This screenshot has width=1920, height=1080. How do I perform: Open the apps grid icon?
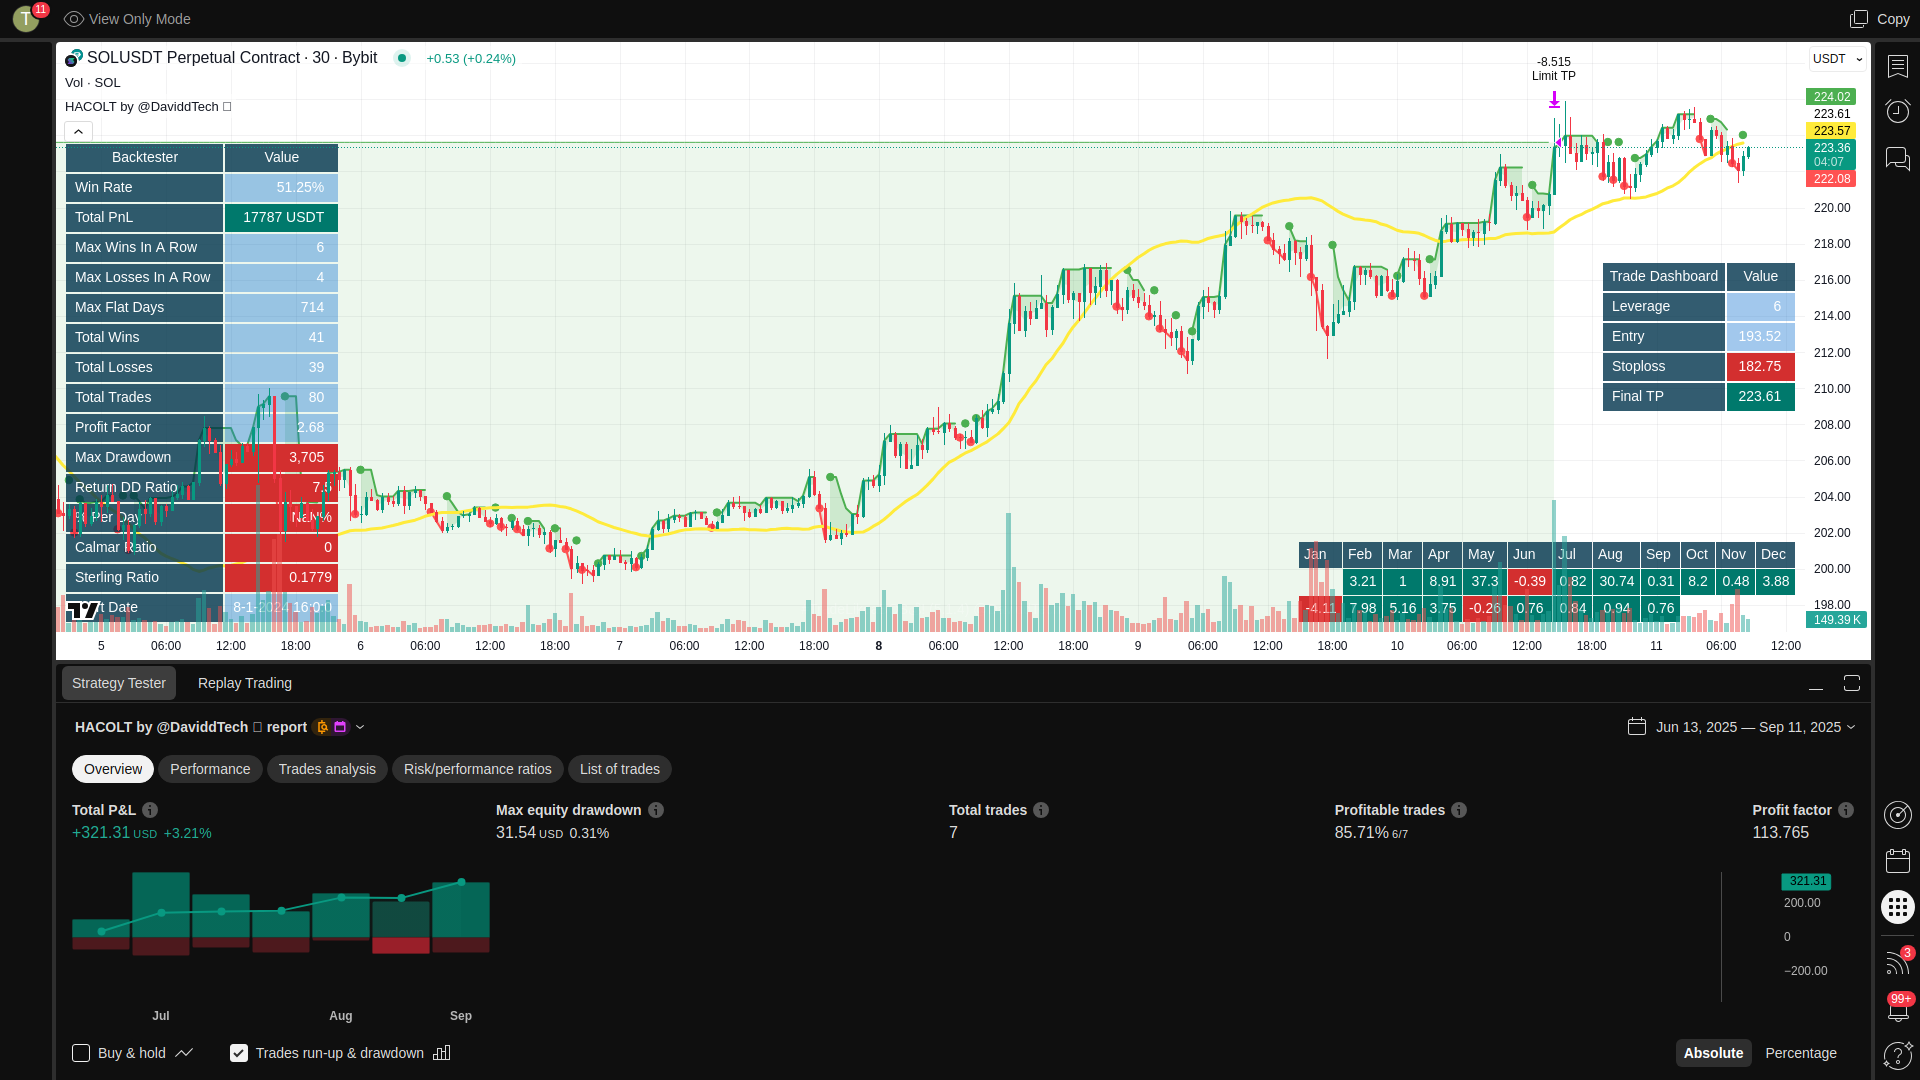coord(1897,907)
